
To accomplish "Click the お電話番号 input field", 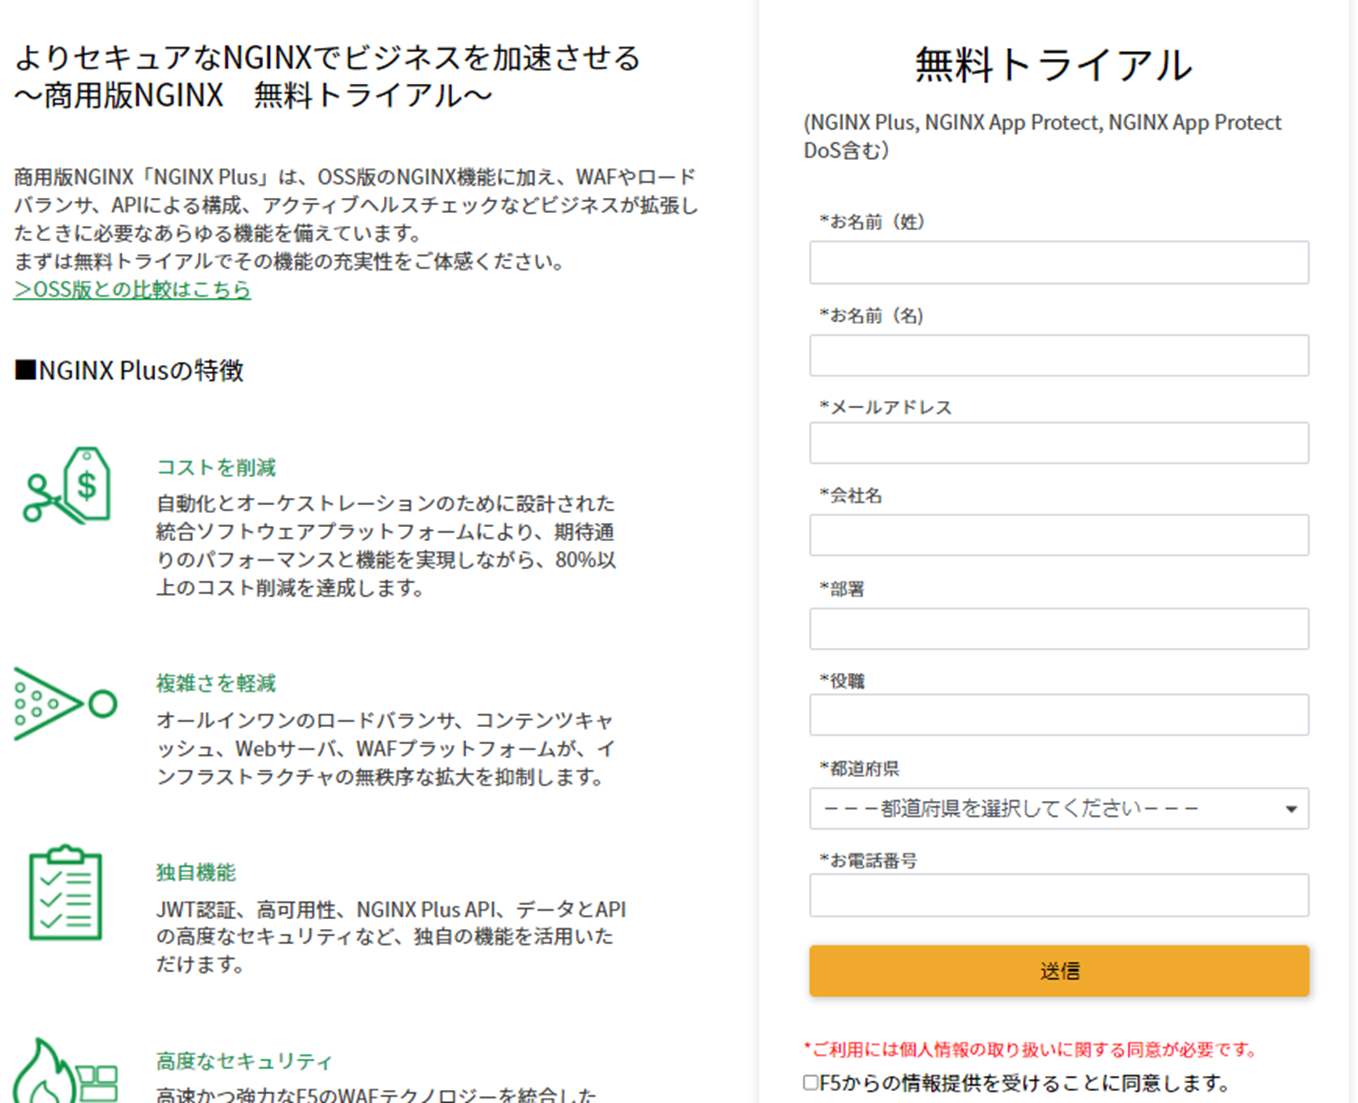I will click(x=1059, y=895).
